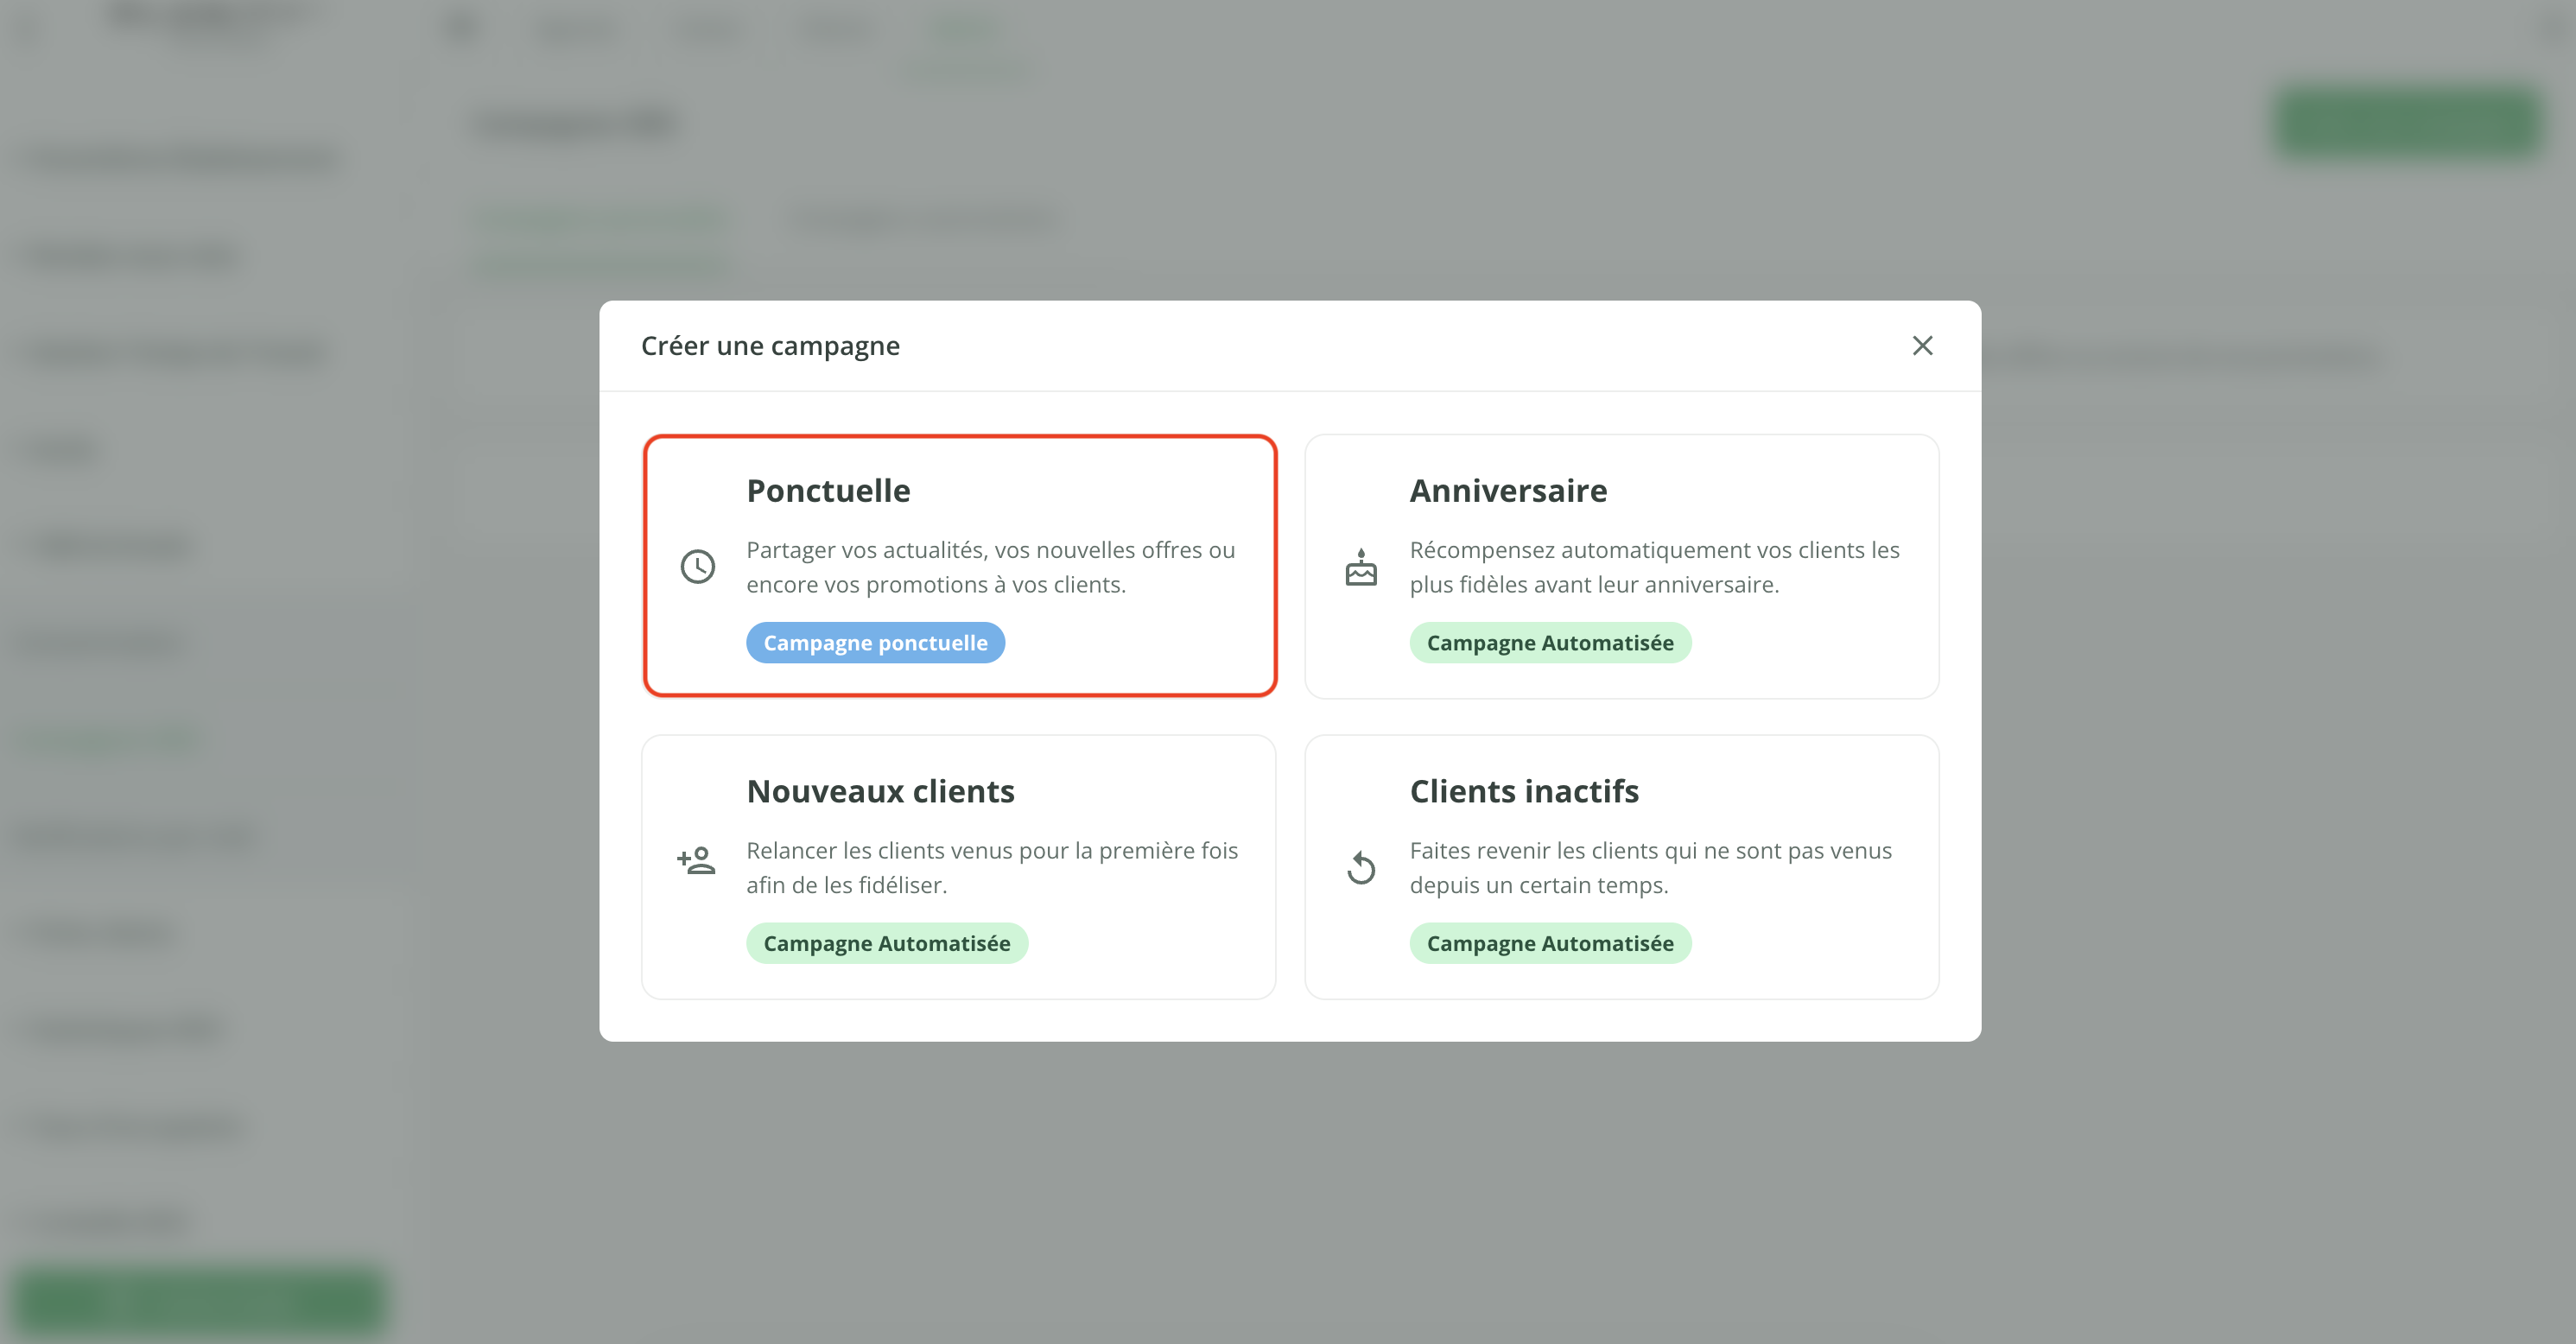This screenshot has width=2576, height=1344.
Task: Open the Clients inactifs campaign heading
Action: 1523,791
